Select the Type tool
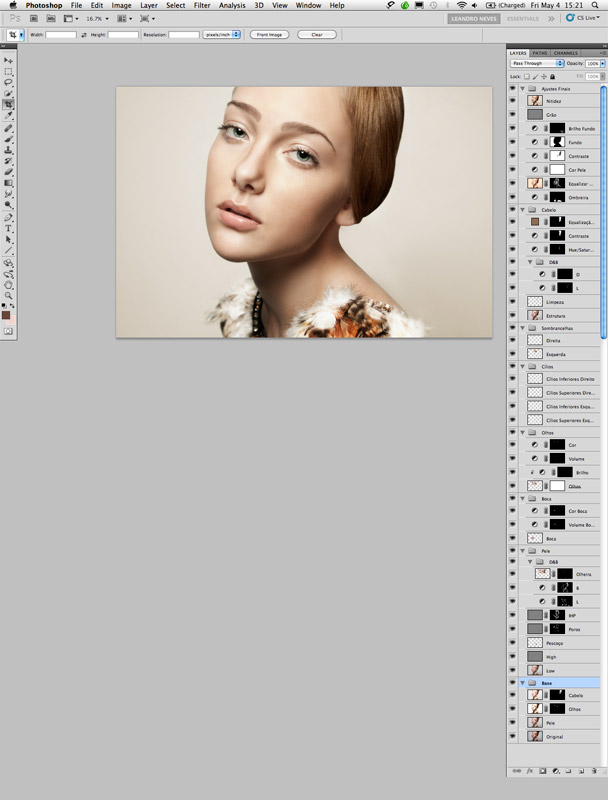The height and width of the screenshot is (800, 608). tap(8, 229)
